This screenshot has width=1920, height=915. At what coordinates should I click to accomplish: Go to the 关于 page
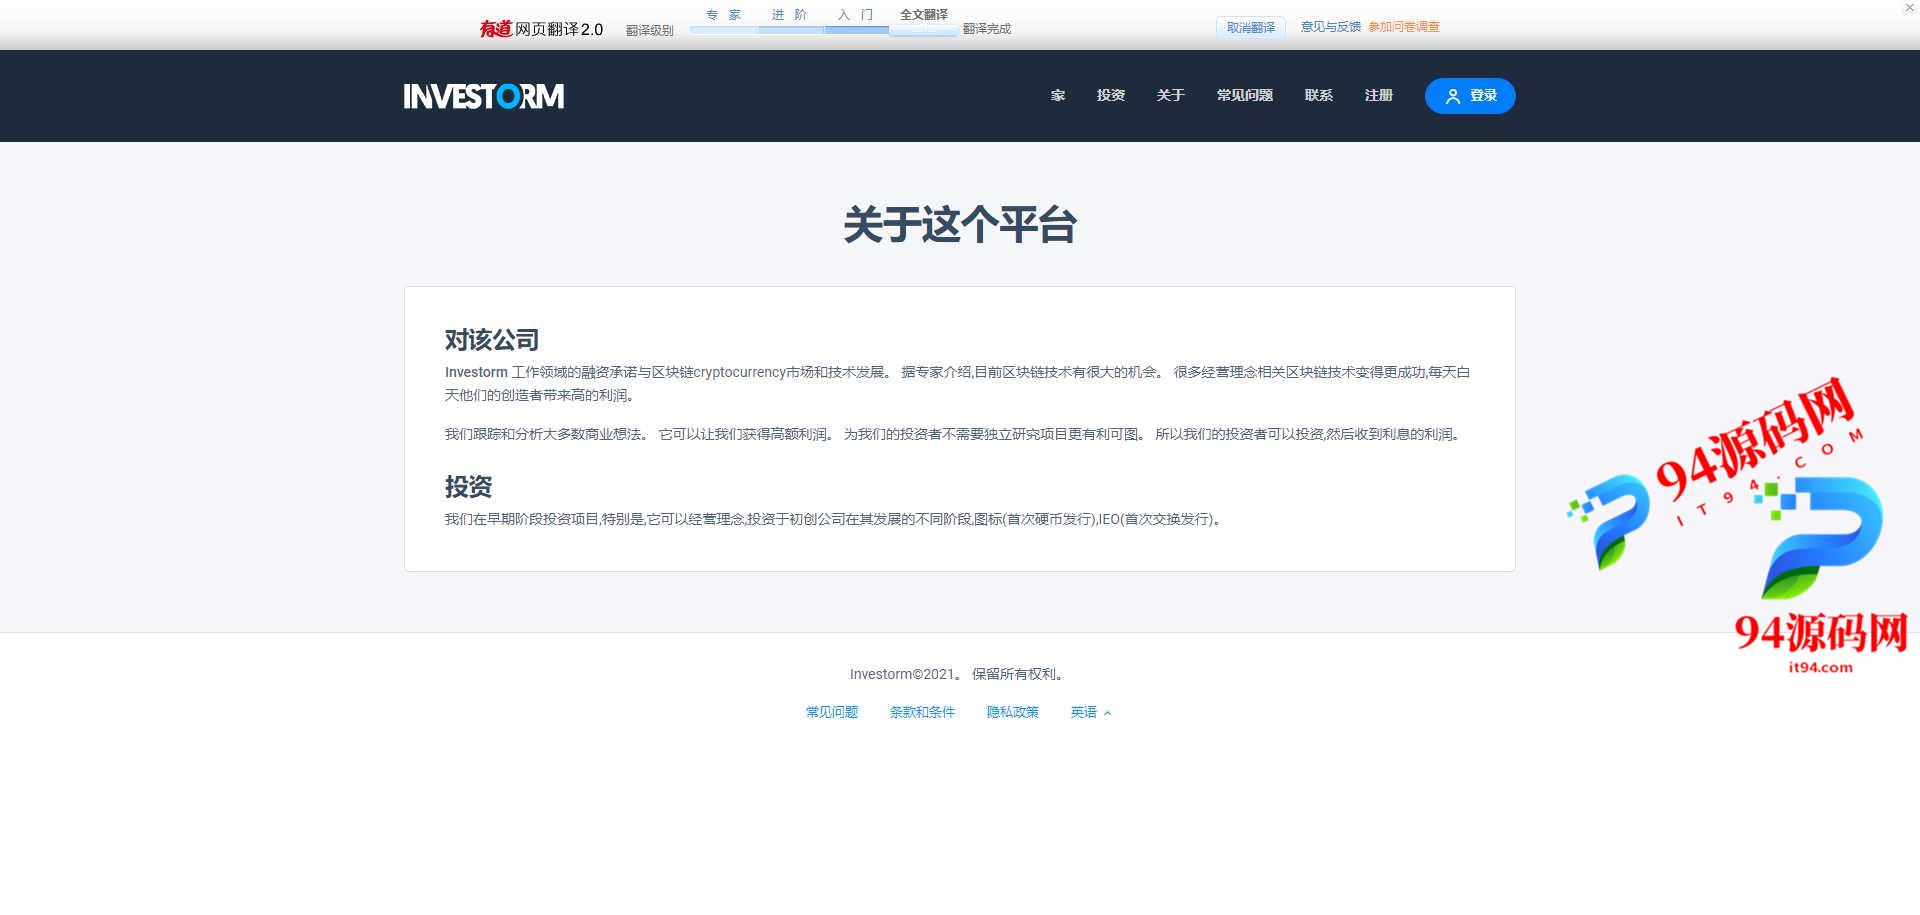point(1171,95)
